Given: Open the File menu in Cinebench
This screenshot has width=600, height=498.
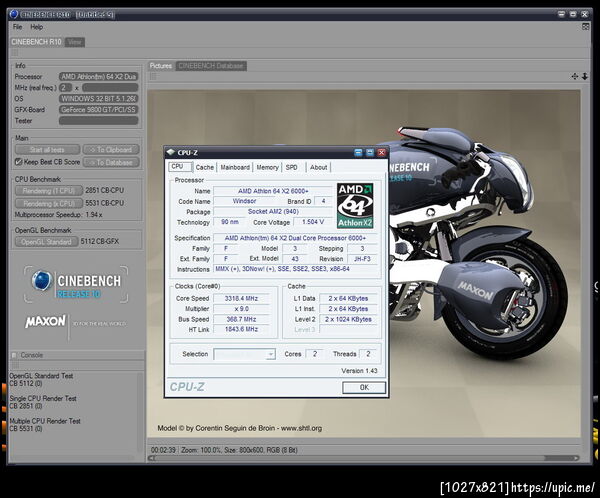Looking at the screenshot, I should (18, 27).
